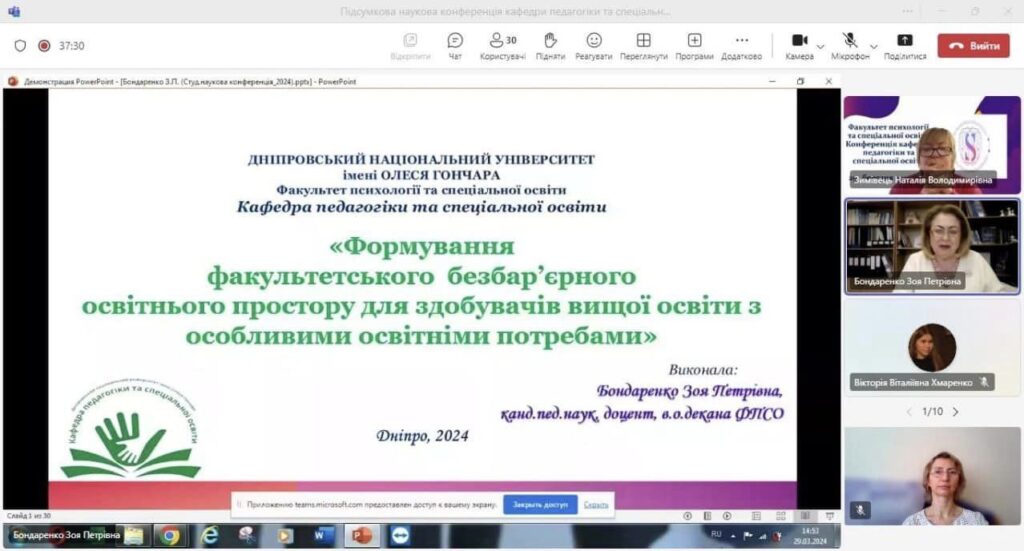
Task: Click the shield privacy icon
Action: (20, 46)
